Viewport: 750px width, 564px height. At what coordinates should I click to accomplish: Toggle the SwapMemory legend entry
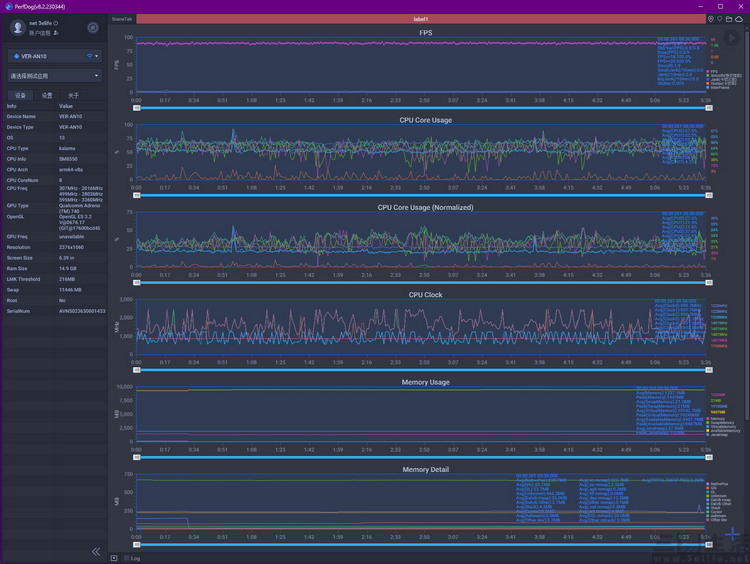[x=720, y=422]
